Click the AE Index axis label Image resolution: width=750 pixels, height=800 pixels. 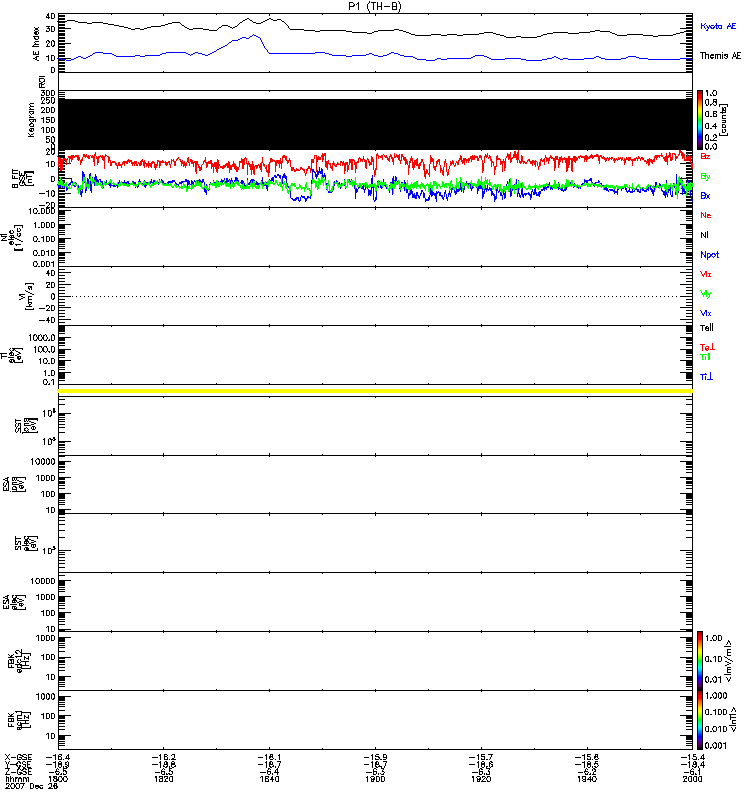36,44
